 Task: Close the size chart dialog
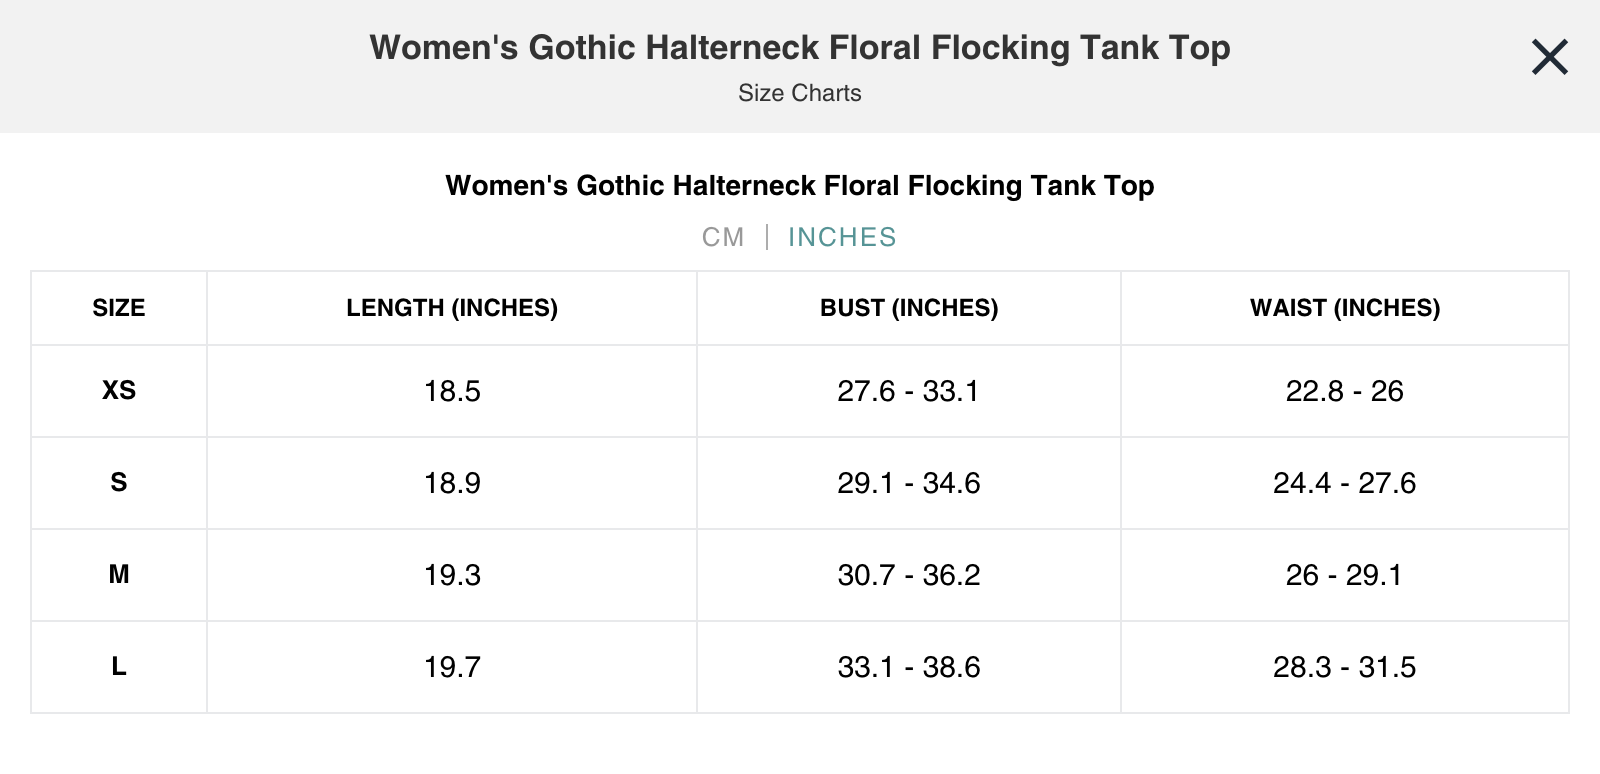click(x=1549, y=57)
